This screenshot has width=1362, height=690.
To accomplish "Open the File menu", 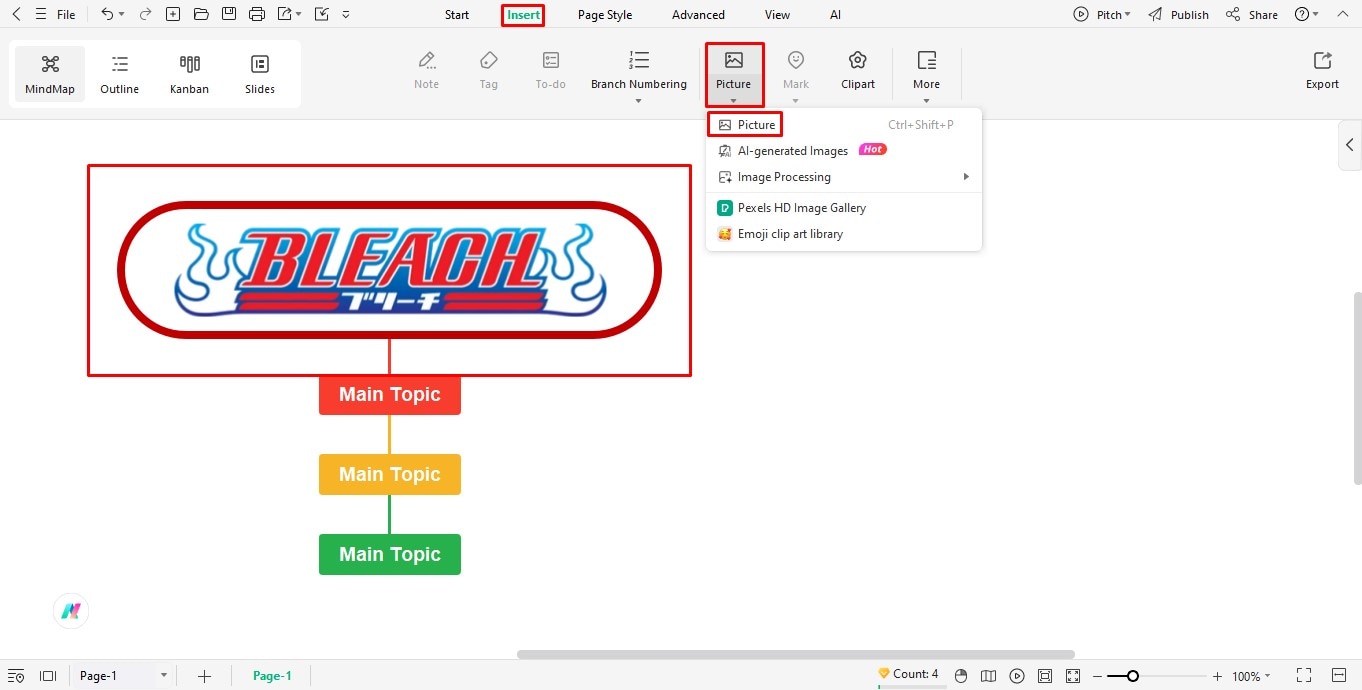I will (66, 15).
